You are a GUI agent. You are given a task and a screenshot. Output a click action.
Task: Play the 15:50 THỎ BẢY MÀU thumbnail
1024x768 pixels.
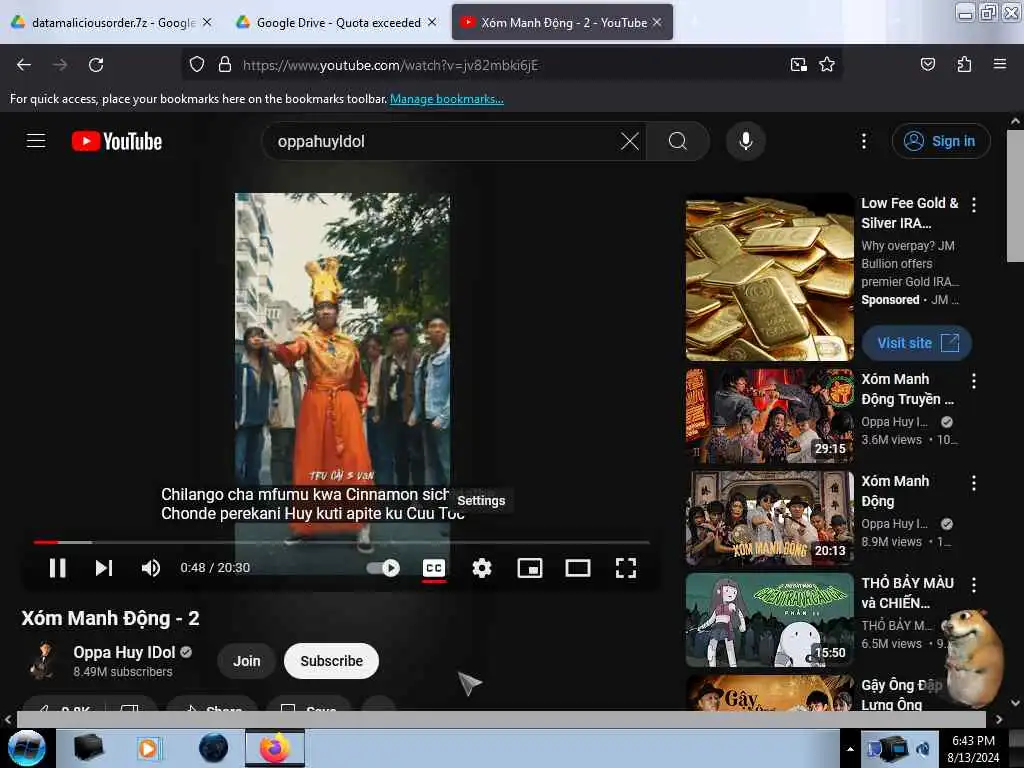(x=770, y=619)
